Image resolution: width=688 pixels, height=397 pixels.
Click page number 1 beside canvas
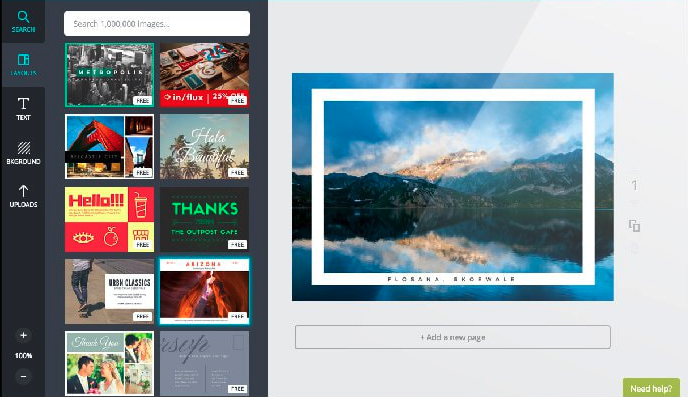coord(634,185)
